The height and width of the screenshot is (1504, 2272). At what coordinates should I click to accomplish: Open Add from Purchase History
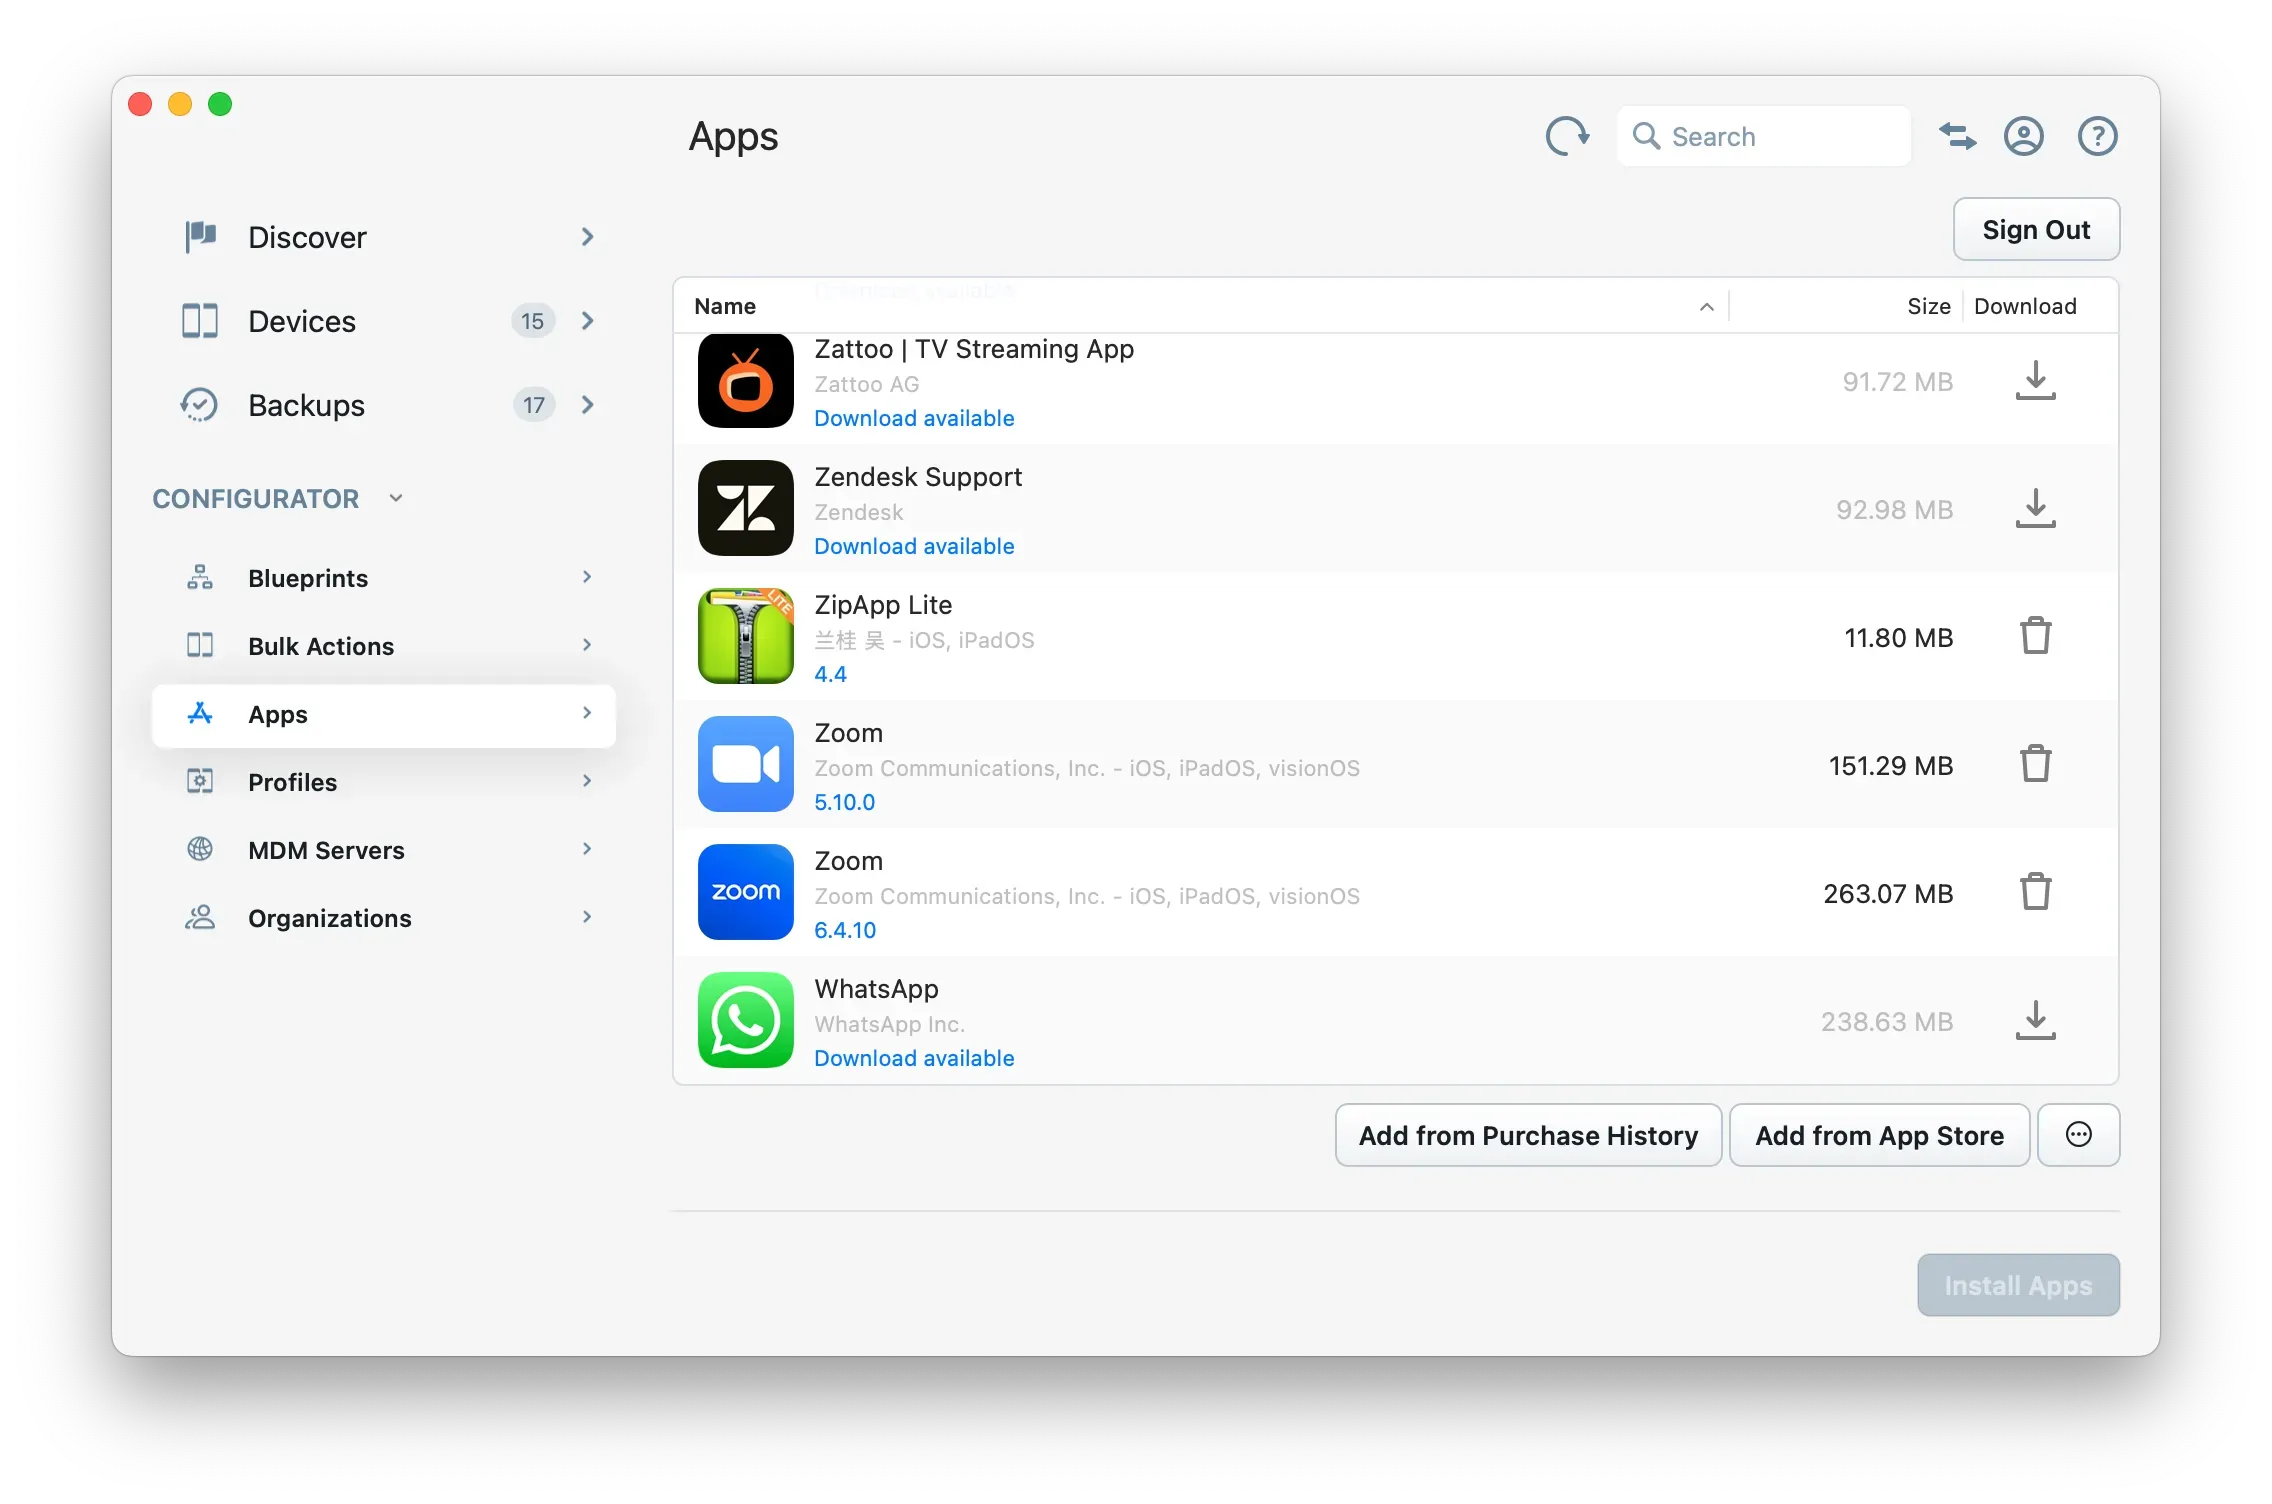(1527, 1135)
